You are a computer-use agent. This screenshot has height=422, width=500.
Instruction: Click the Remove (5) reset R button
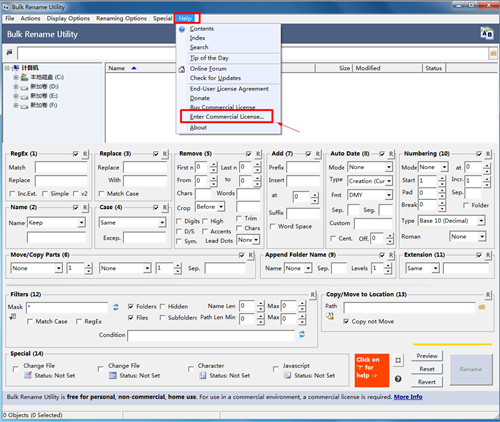click(258, 154)
